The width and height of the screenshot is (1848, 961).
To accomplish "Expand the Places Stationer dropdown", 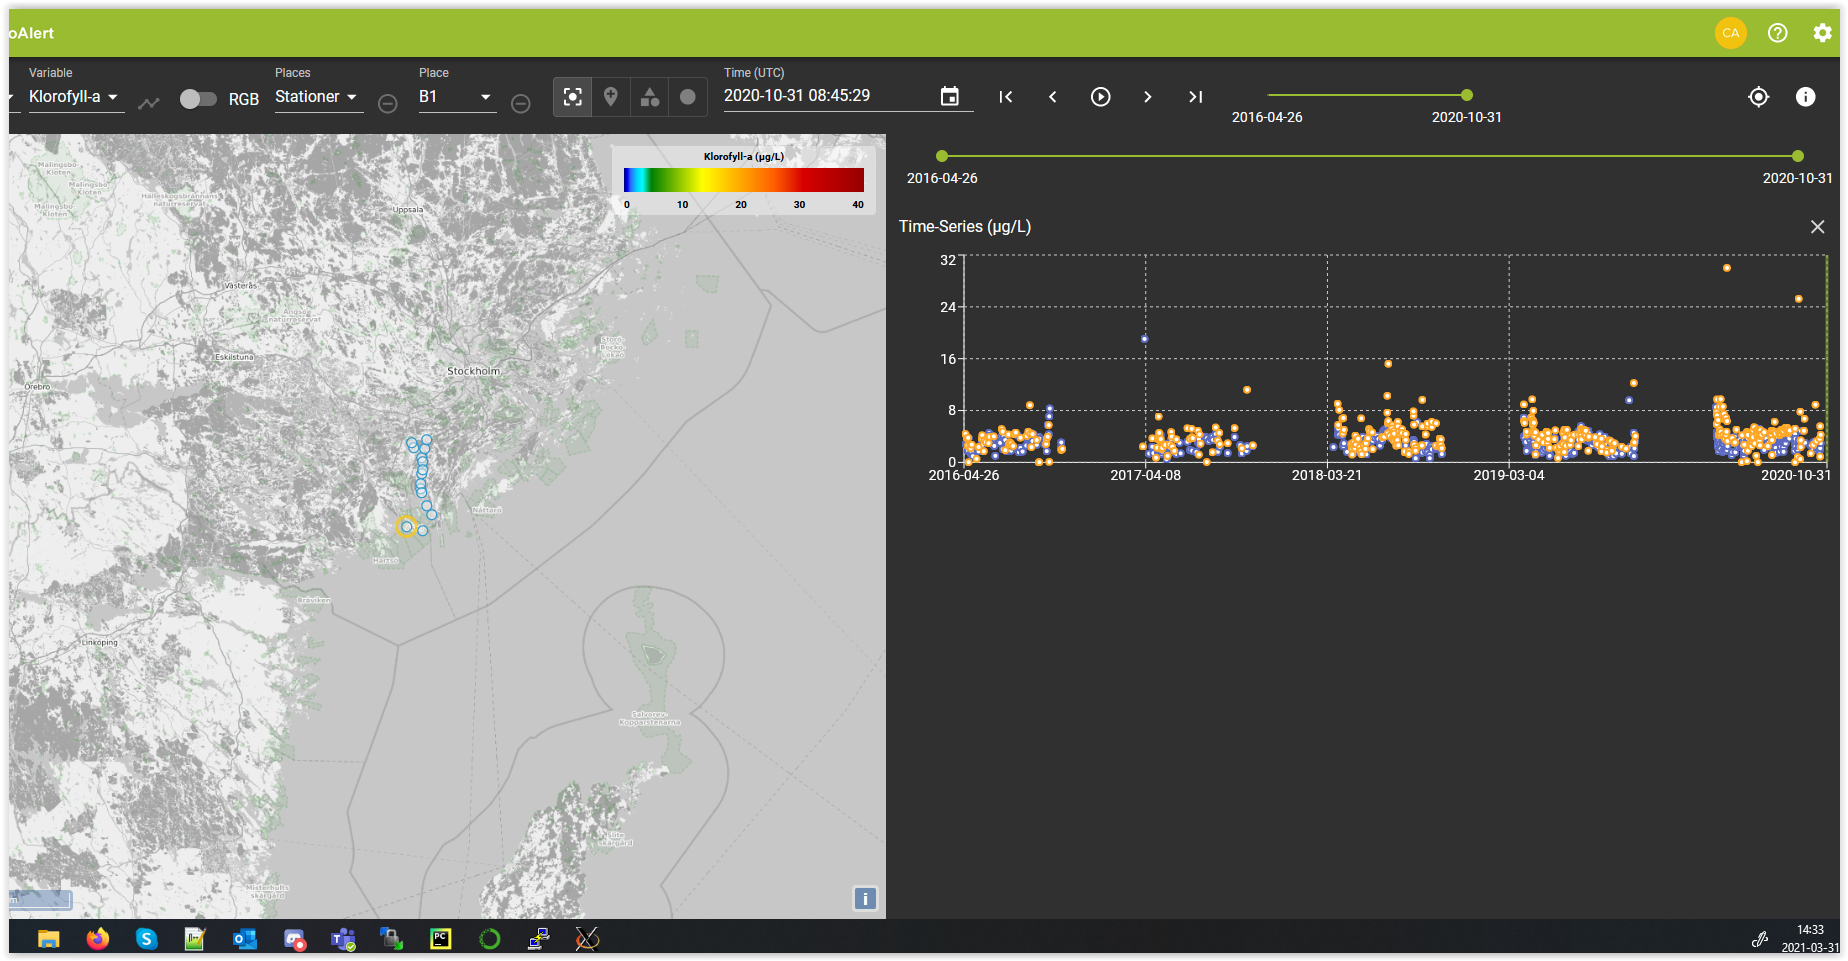I will click(x=316, y=97).
